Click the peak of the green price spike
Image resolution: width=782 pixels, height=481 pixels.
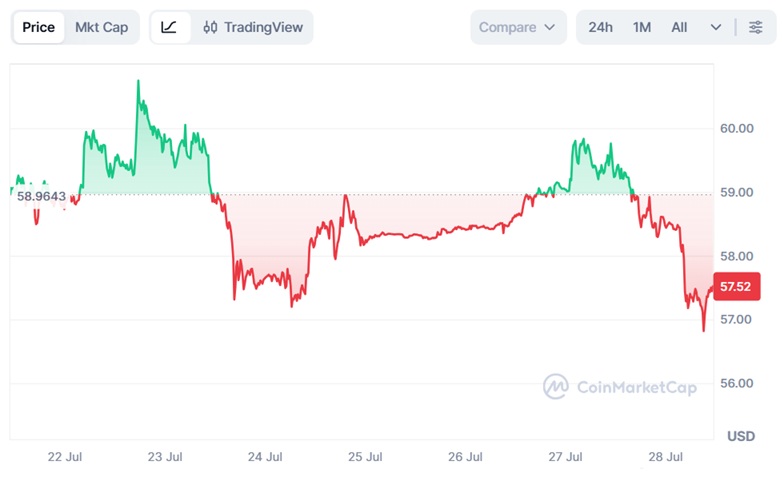[x=138, y=81]
